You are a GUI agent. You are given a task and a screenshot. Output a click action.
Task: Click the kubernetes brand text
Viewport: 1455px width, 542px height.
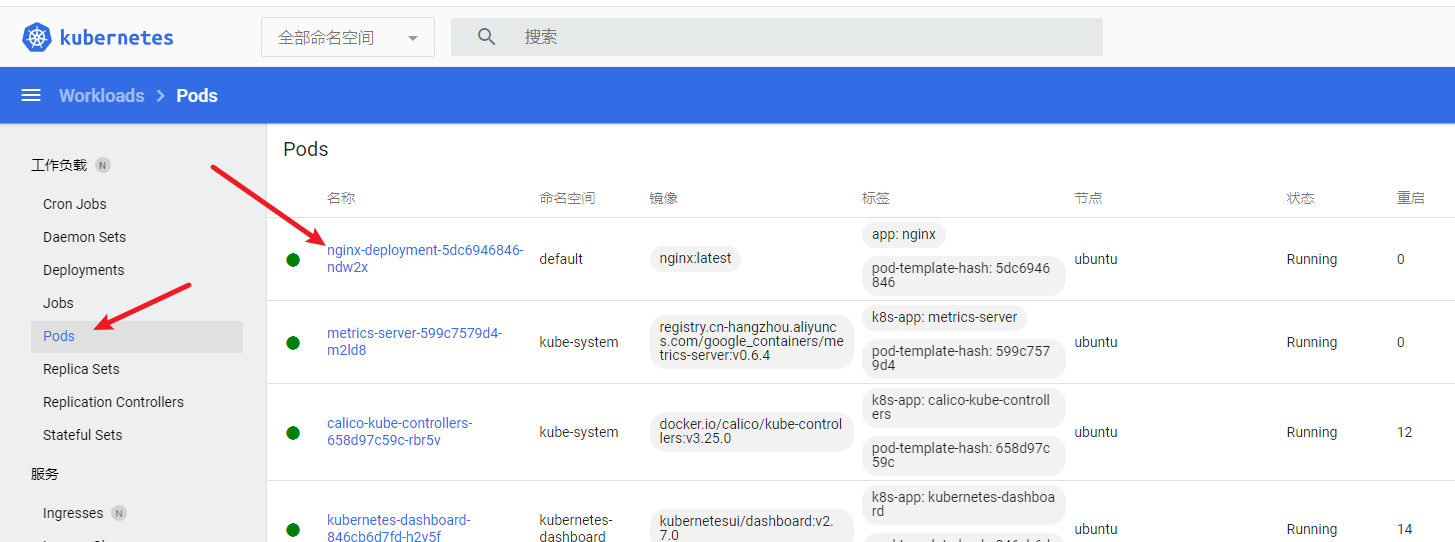(x=117, y=38)
